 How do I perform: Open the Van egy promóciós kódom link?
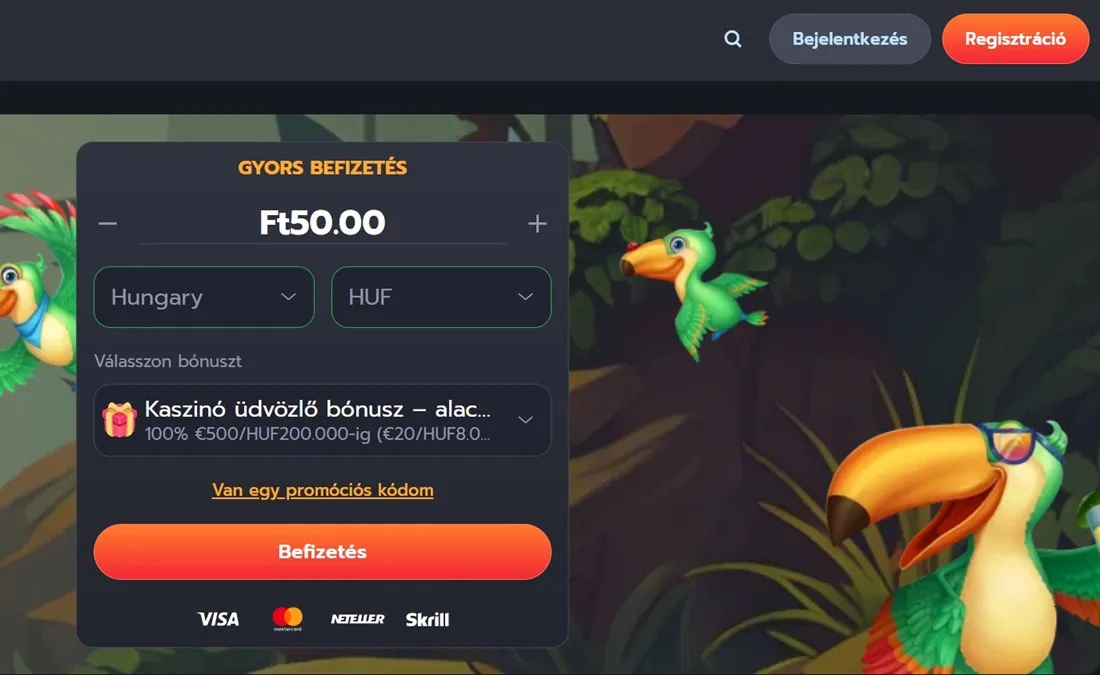(323, 490)
